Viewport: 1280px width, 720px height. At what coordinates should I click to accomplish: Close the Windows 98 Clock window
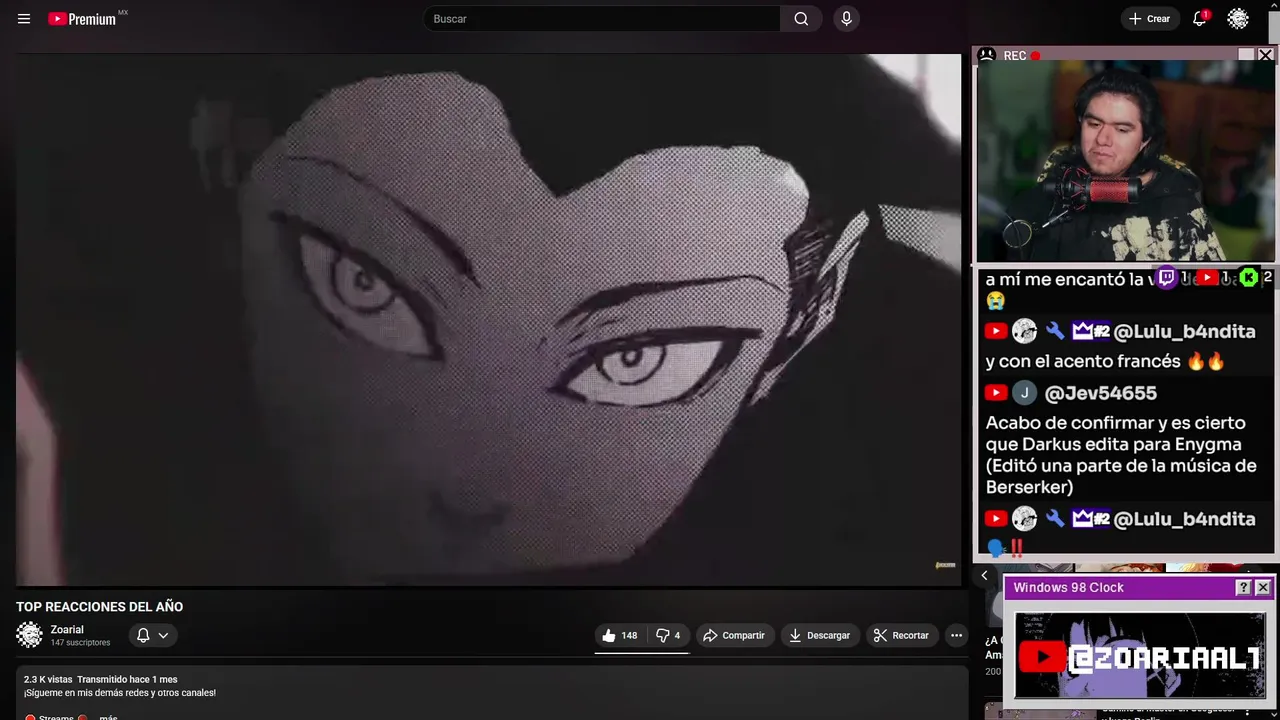tap(1263, 588)
